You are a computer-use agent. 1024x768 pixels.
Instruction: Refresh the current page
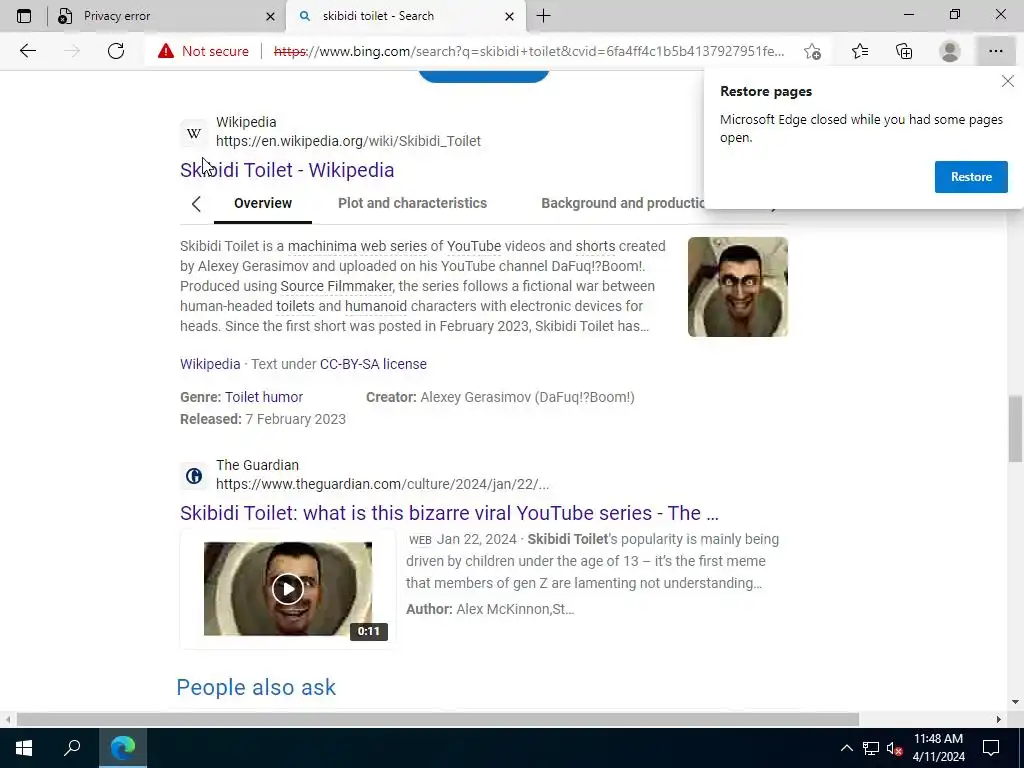(x=116, y=51)
